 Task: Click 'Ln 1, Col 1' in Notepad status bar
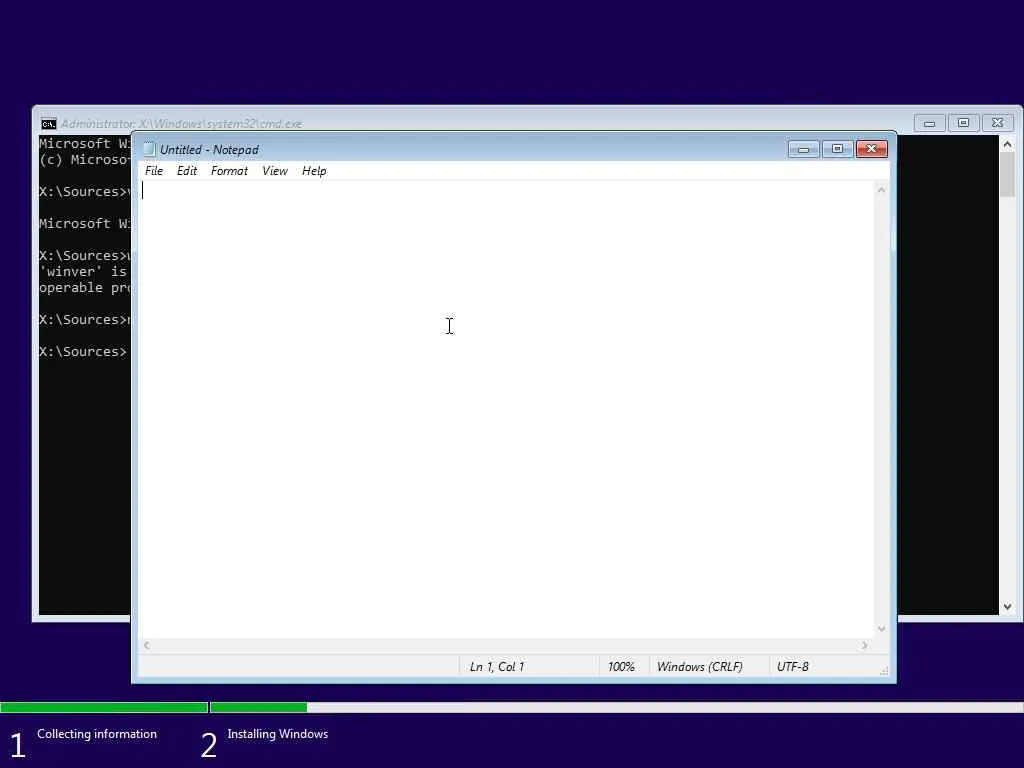pyautogui.click(x=497, y=667)
